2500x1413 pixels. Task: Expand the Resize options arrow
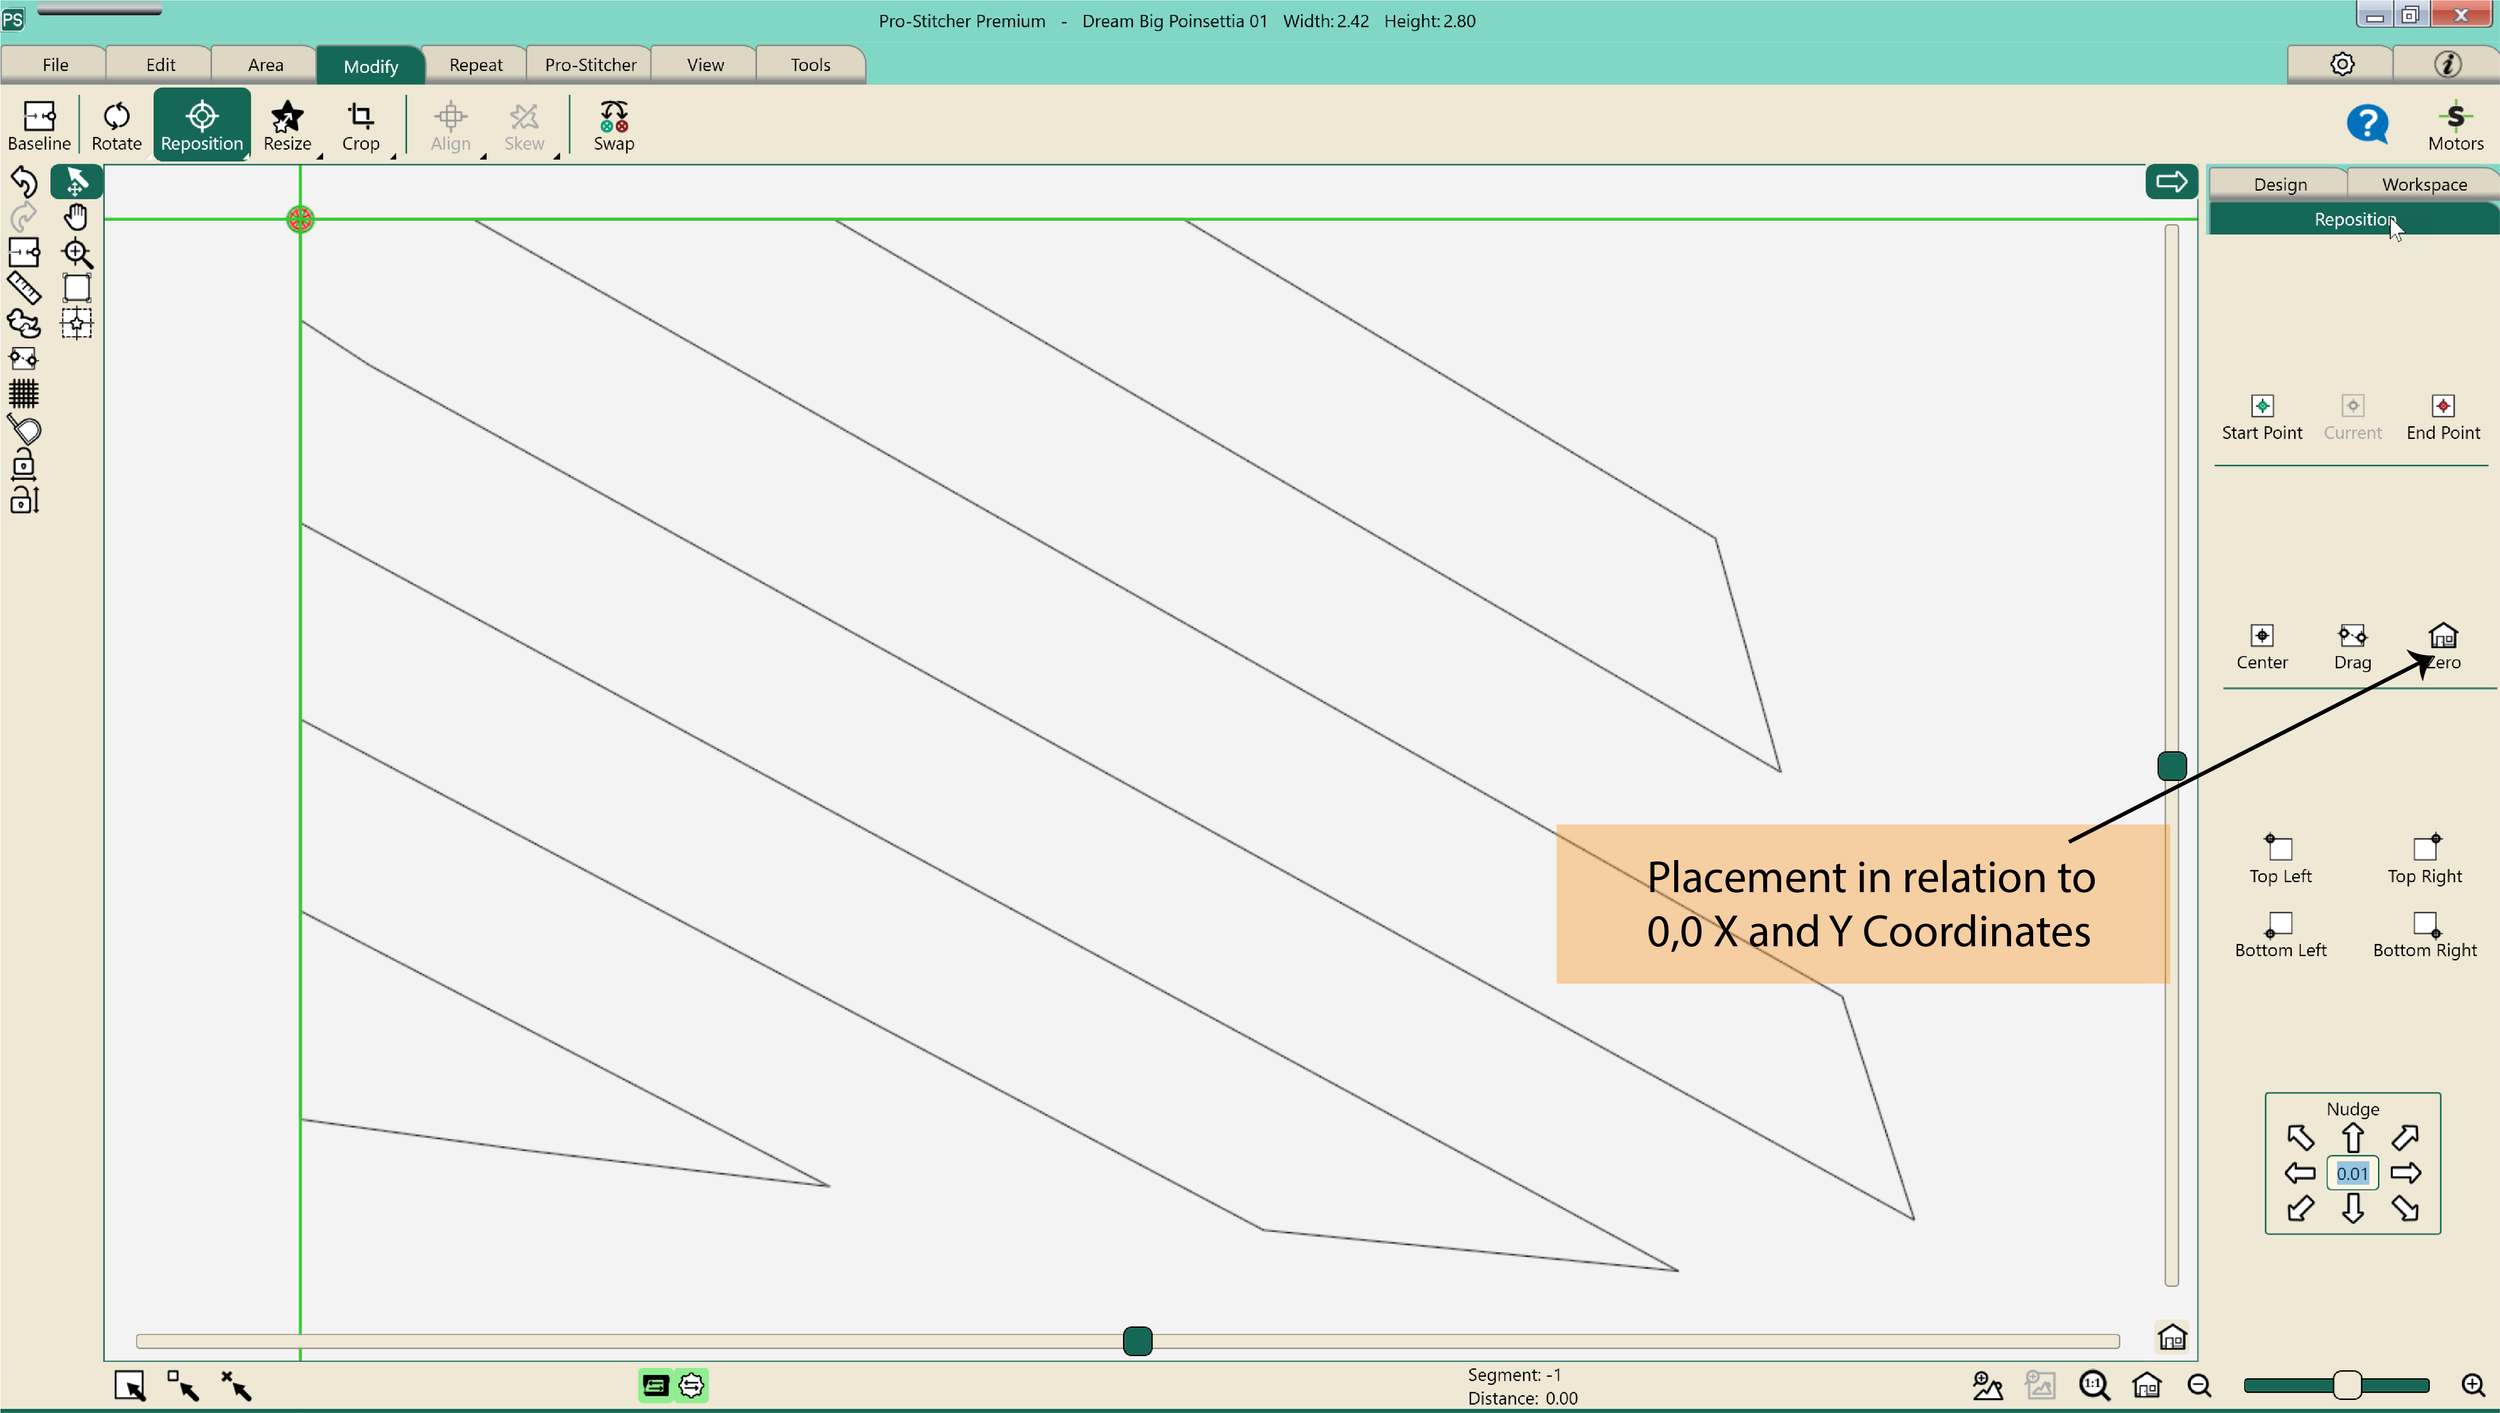coord(320,156)
